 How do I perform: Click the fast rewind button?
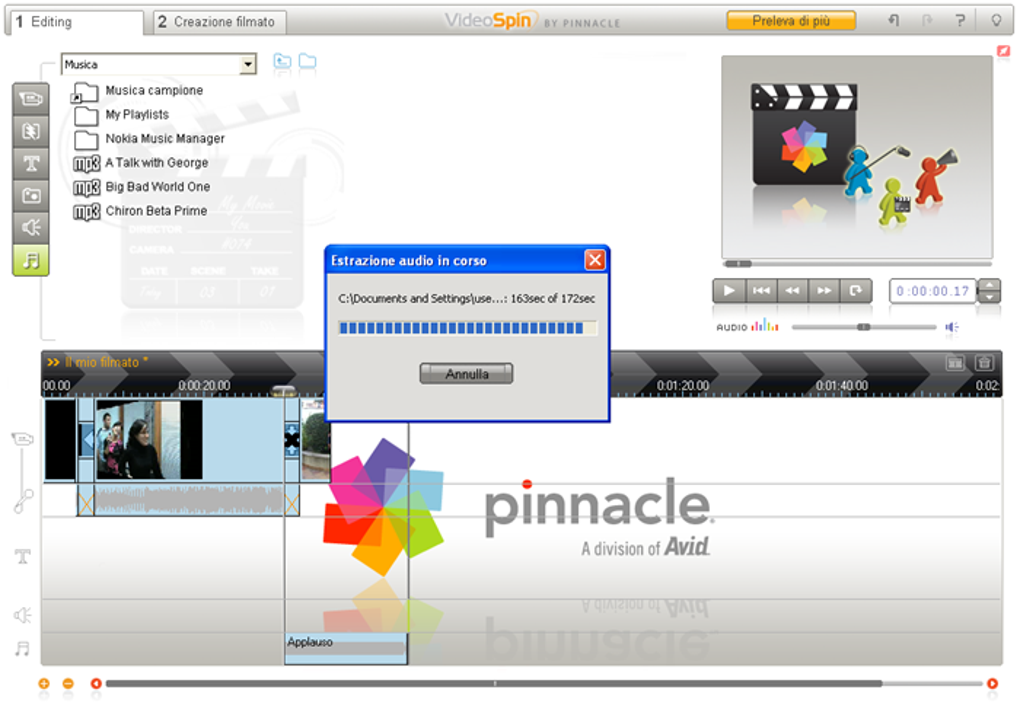click(792, 291)
